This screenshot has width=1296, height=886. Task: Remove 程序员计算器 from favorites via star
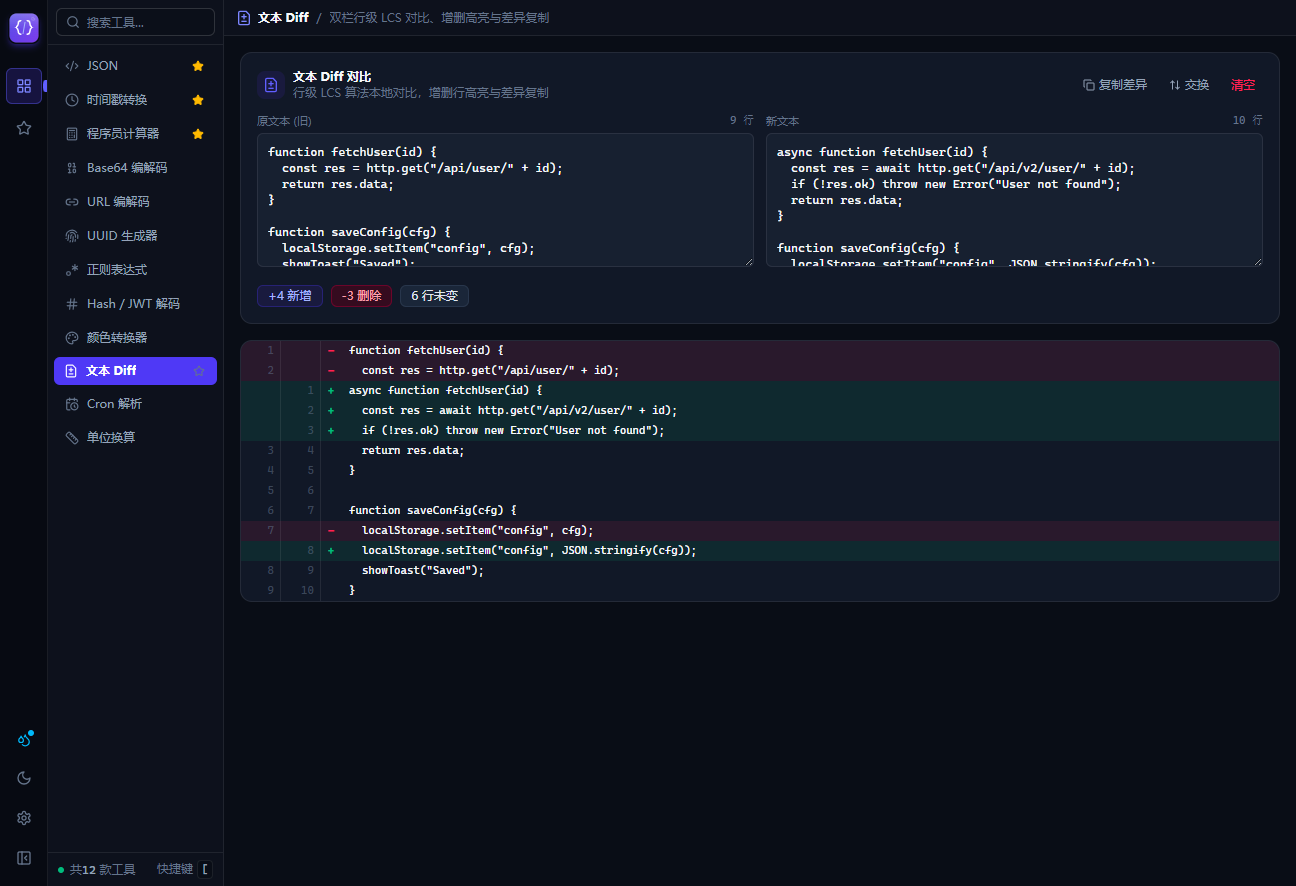[198, 134]
